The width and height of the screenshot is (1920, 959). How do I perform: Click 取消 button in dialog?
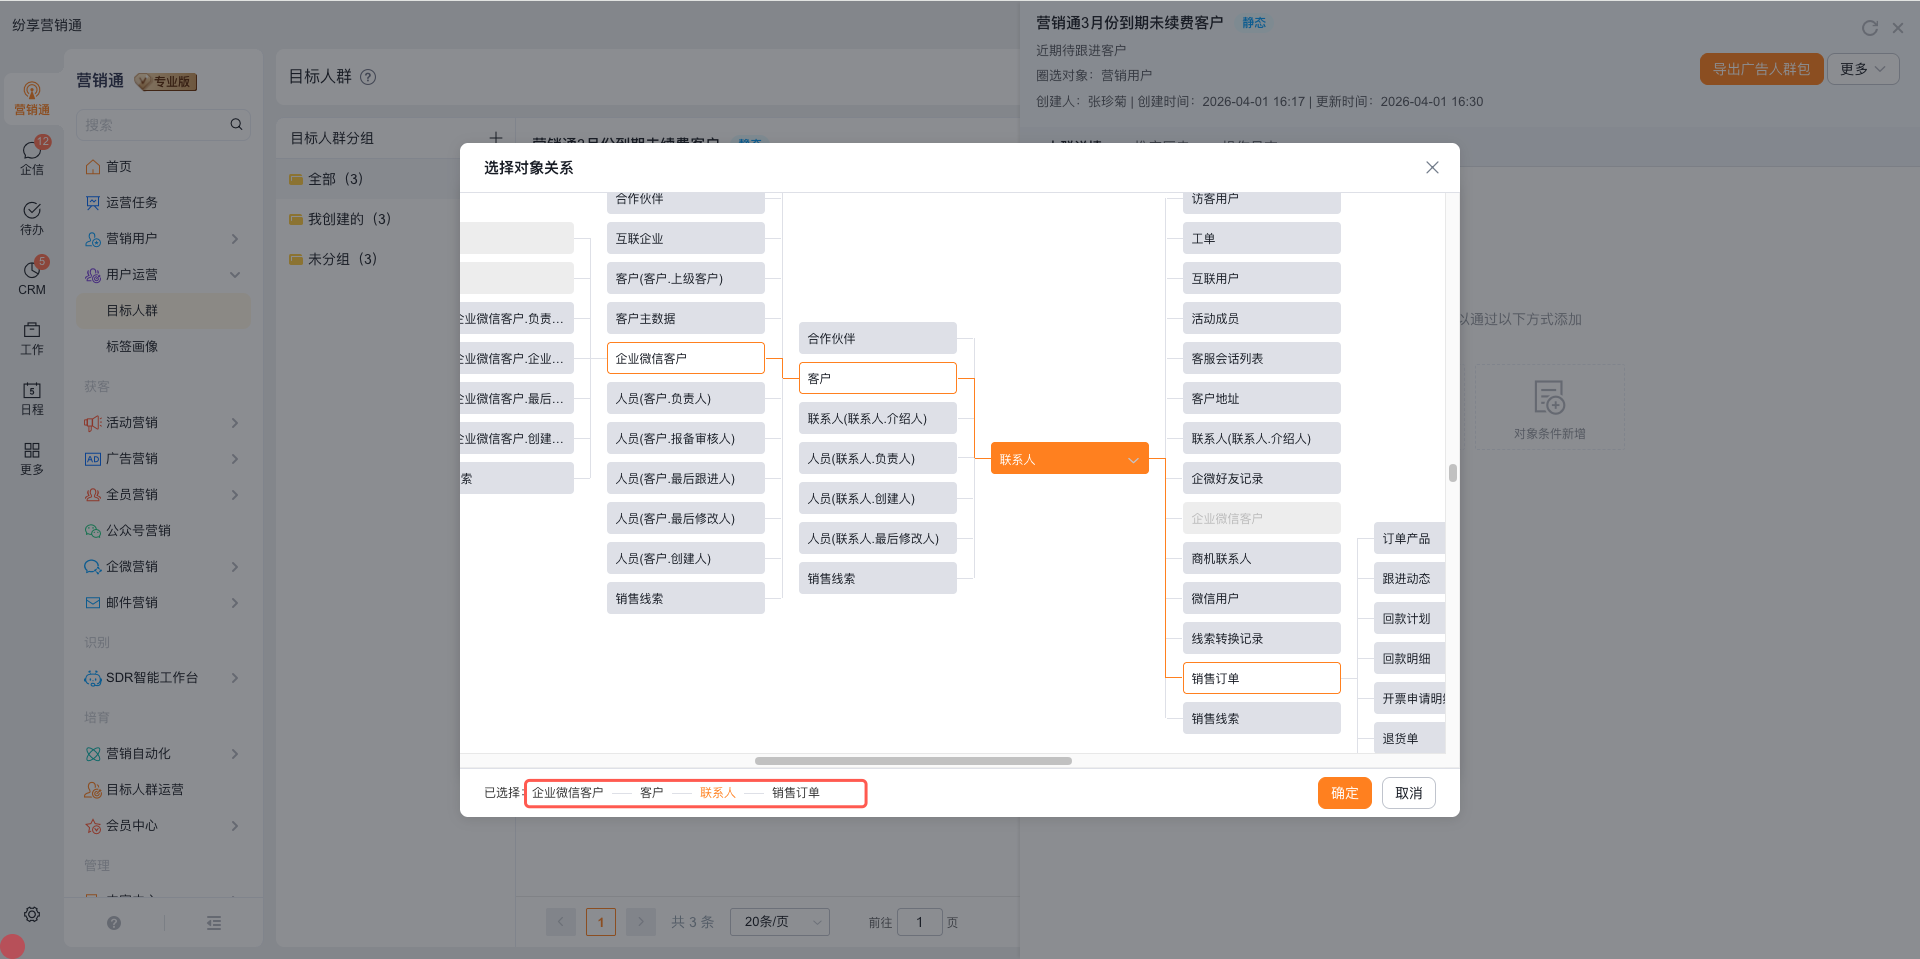1408,793
